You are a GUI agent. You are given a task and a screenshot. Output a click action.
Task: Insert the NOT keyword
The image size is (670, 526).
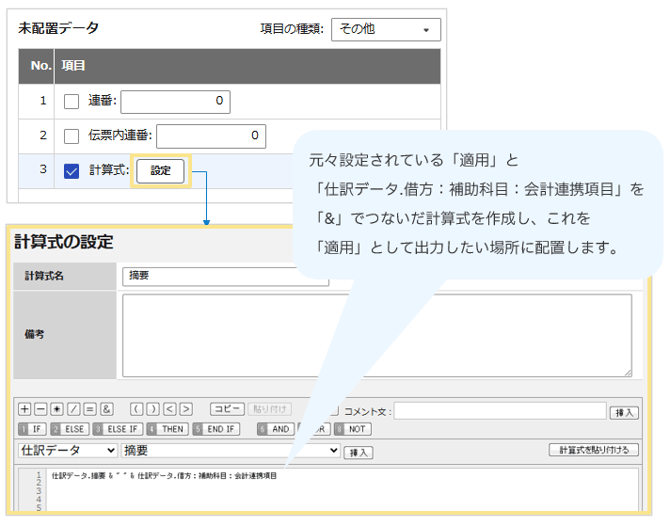(x=353, y=429)
